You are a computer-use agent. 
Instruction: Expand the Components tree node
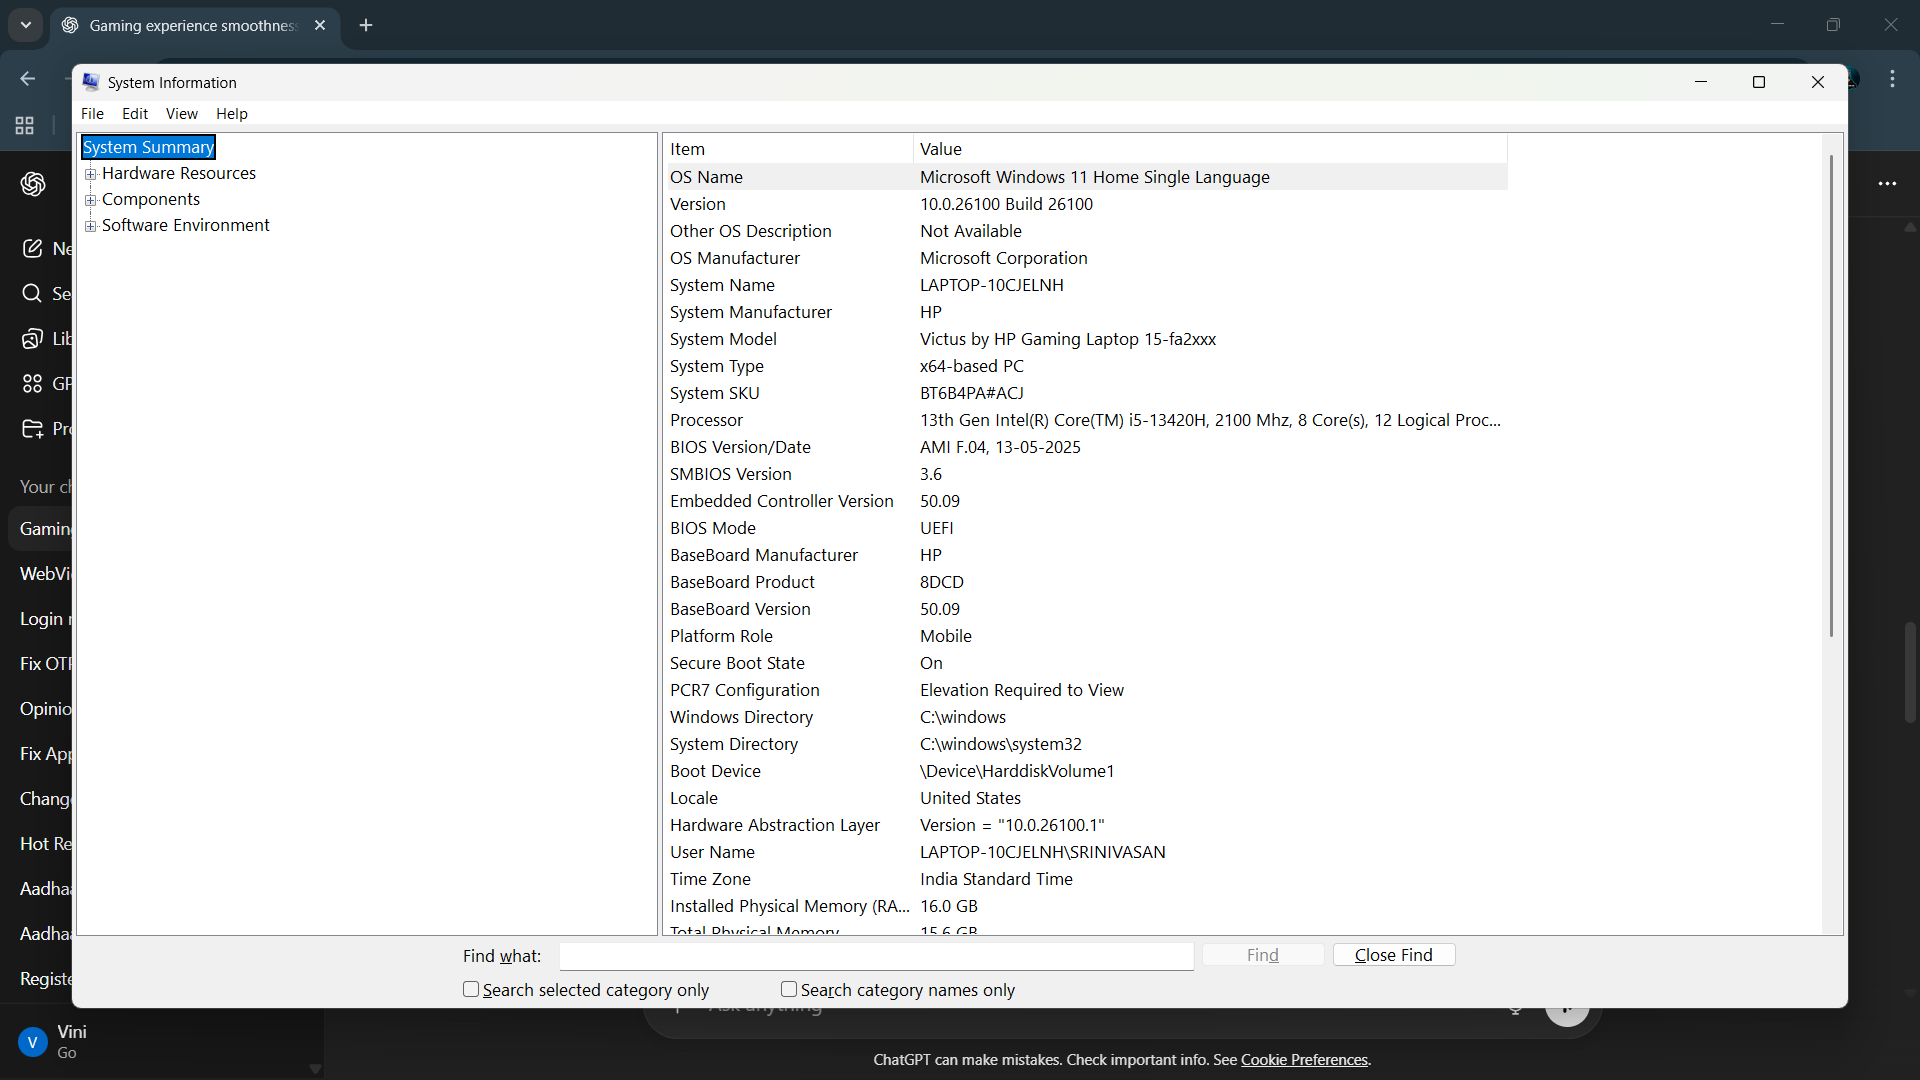coord(91,200)
